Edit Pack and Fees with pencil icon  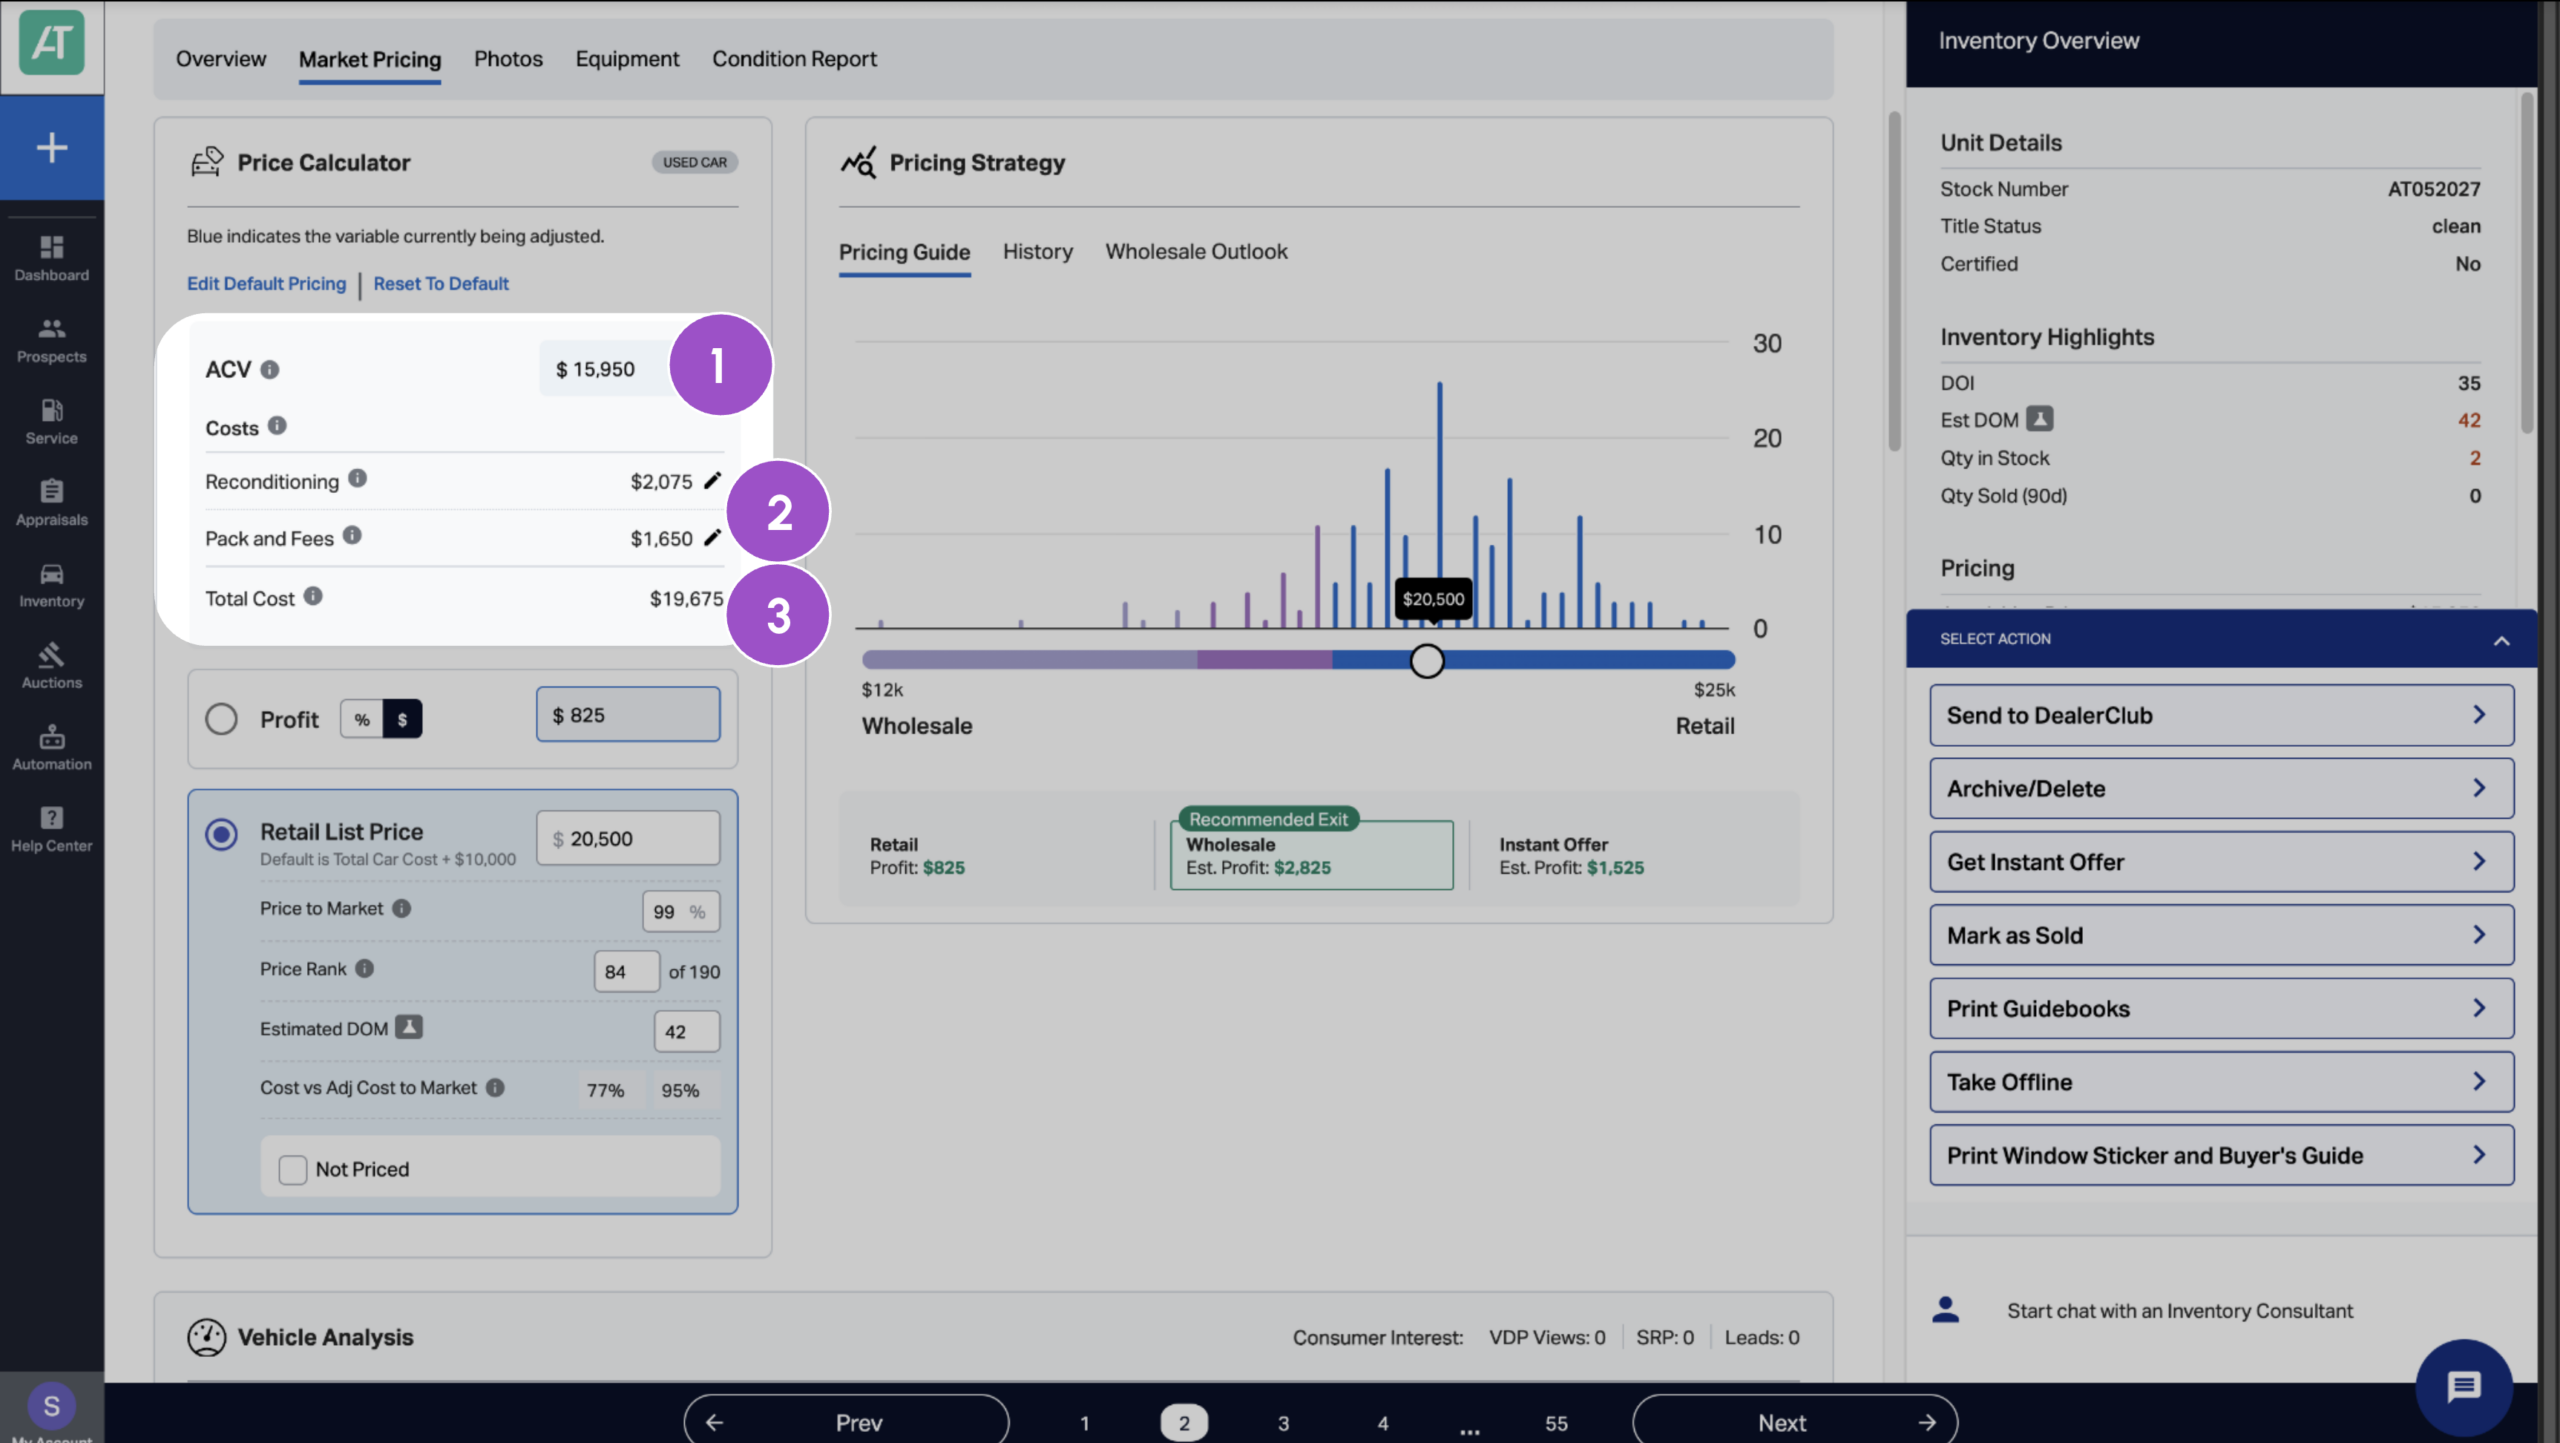point(712,538)
